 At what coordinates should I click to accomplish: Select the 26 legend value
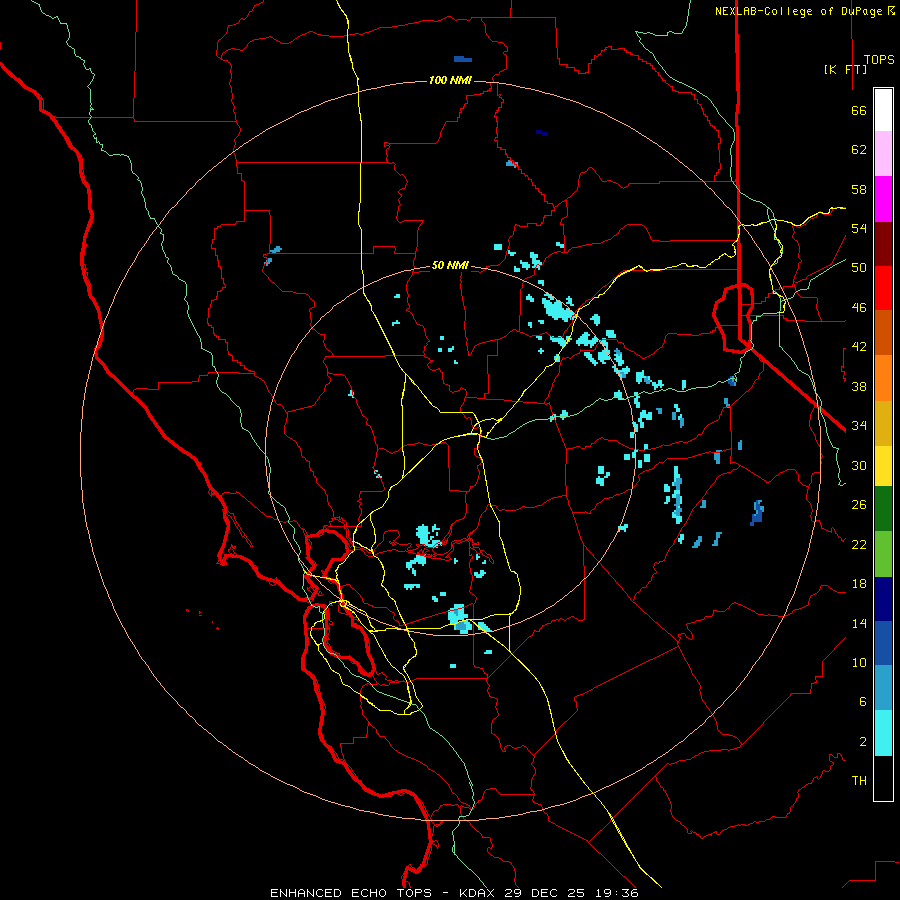coord(859,505)
